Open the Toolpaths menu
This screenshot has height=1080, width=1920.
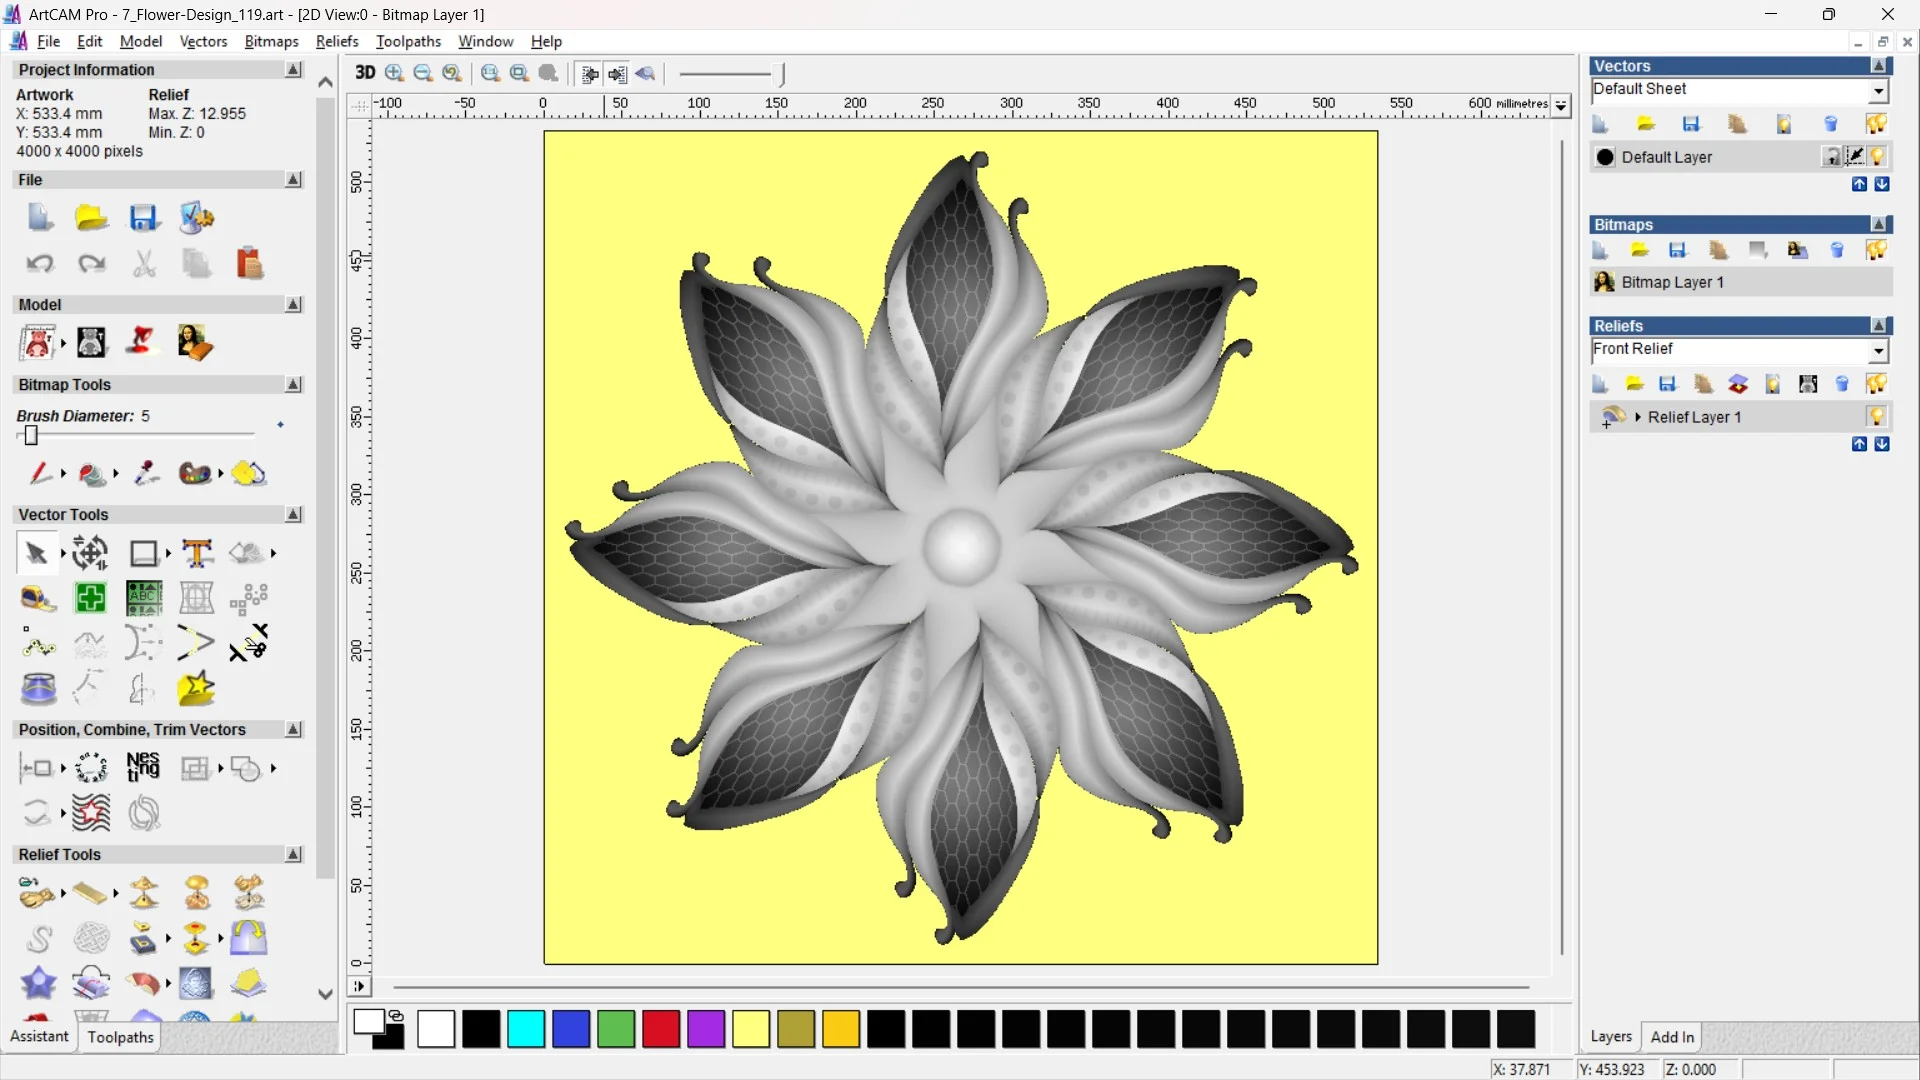tap(408, 41)
